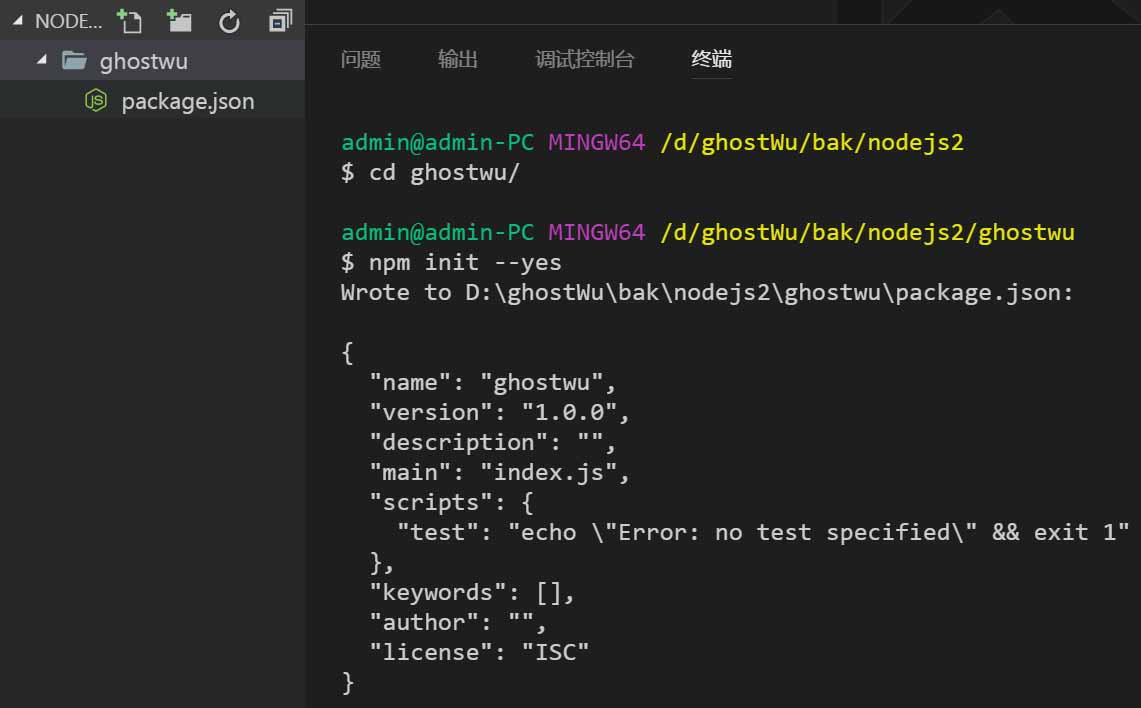
Task: Click the ghostwu folder icon
Action: click(74, 61)
